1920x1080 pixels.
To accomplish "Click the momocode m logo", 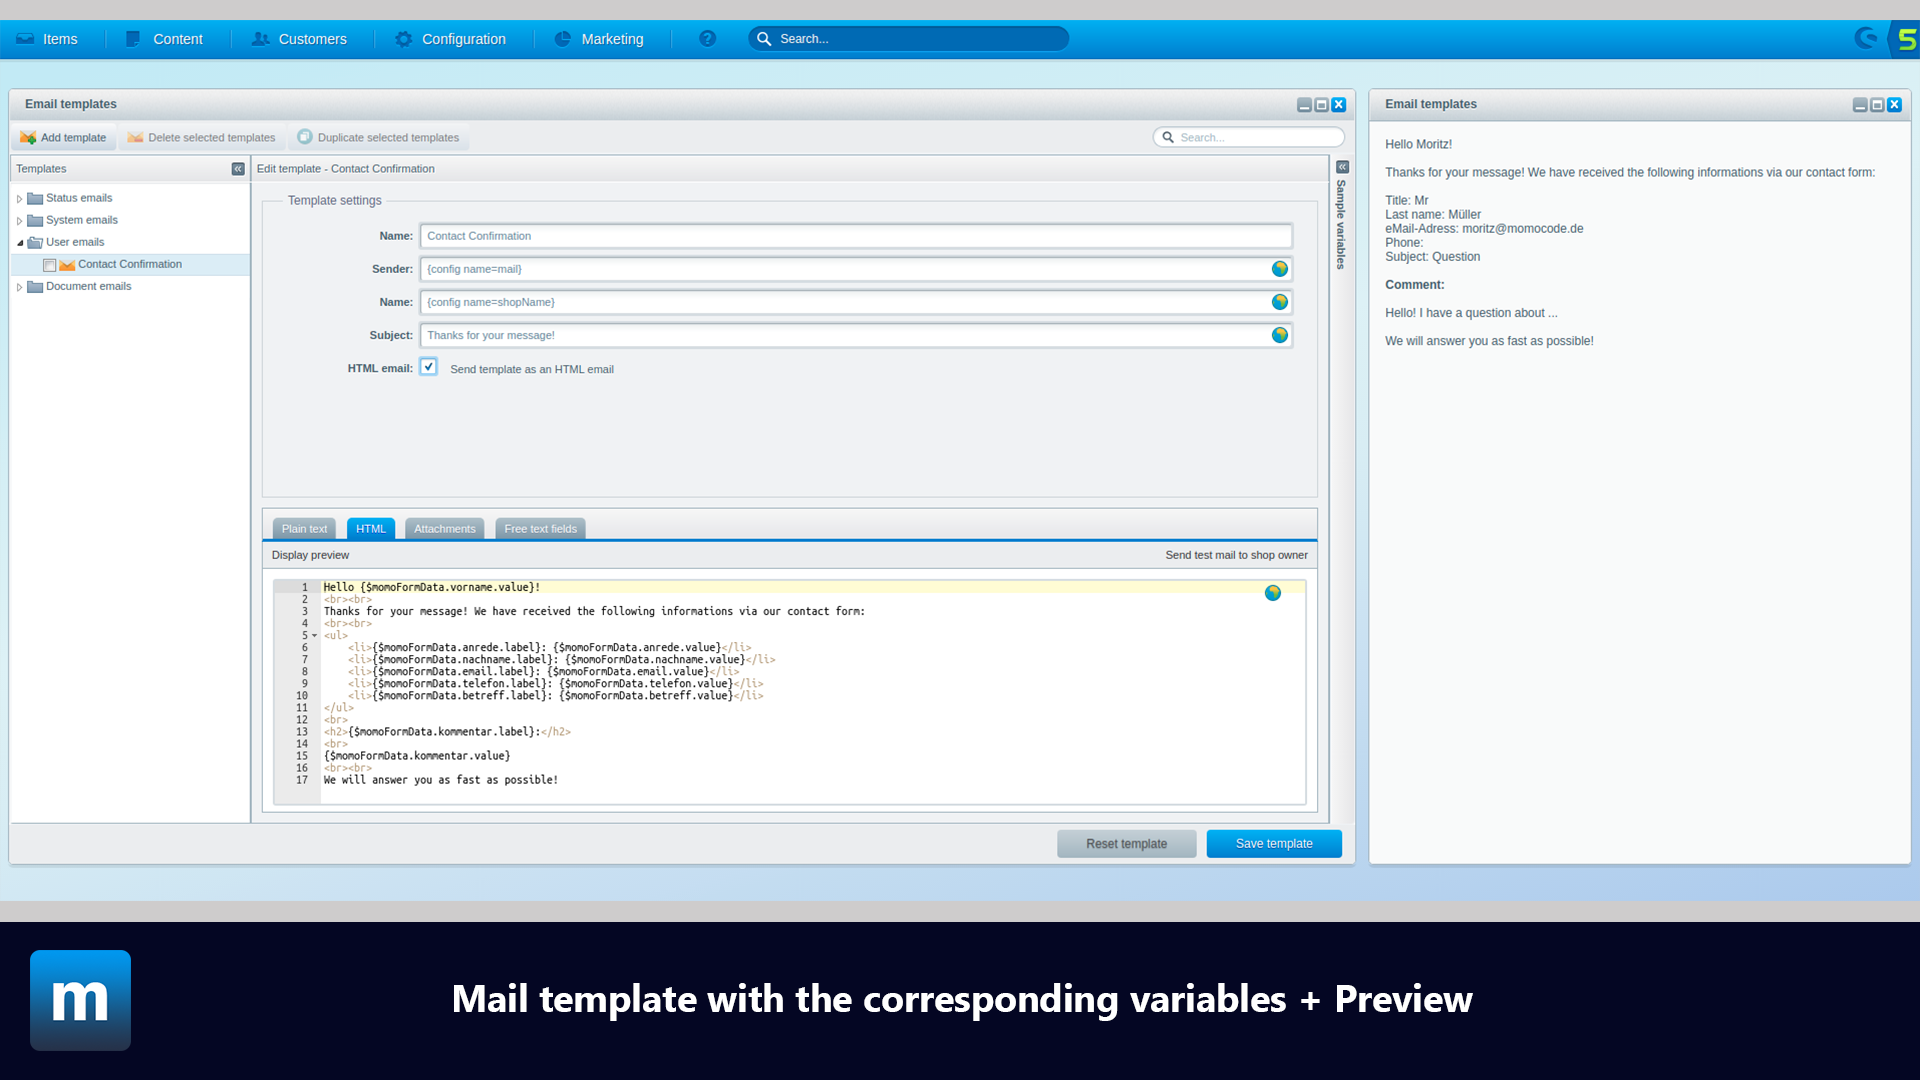I will 80,1000.
